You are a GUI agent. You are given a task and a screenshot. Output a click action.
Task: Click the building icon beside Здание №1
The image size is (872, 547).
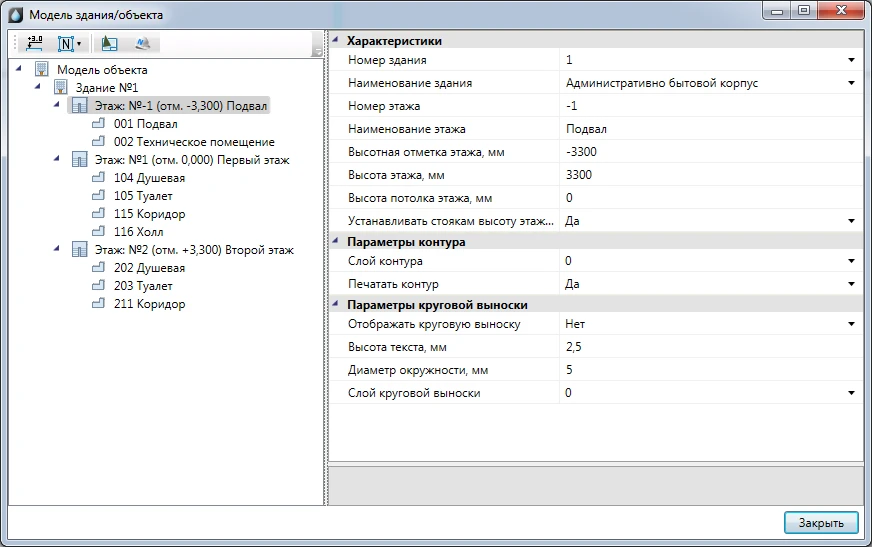coord(60,88)
